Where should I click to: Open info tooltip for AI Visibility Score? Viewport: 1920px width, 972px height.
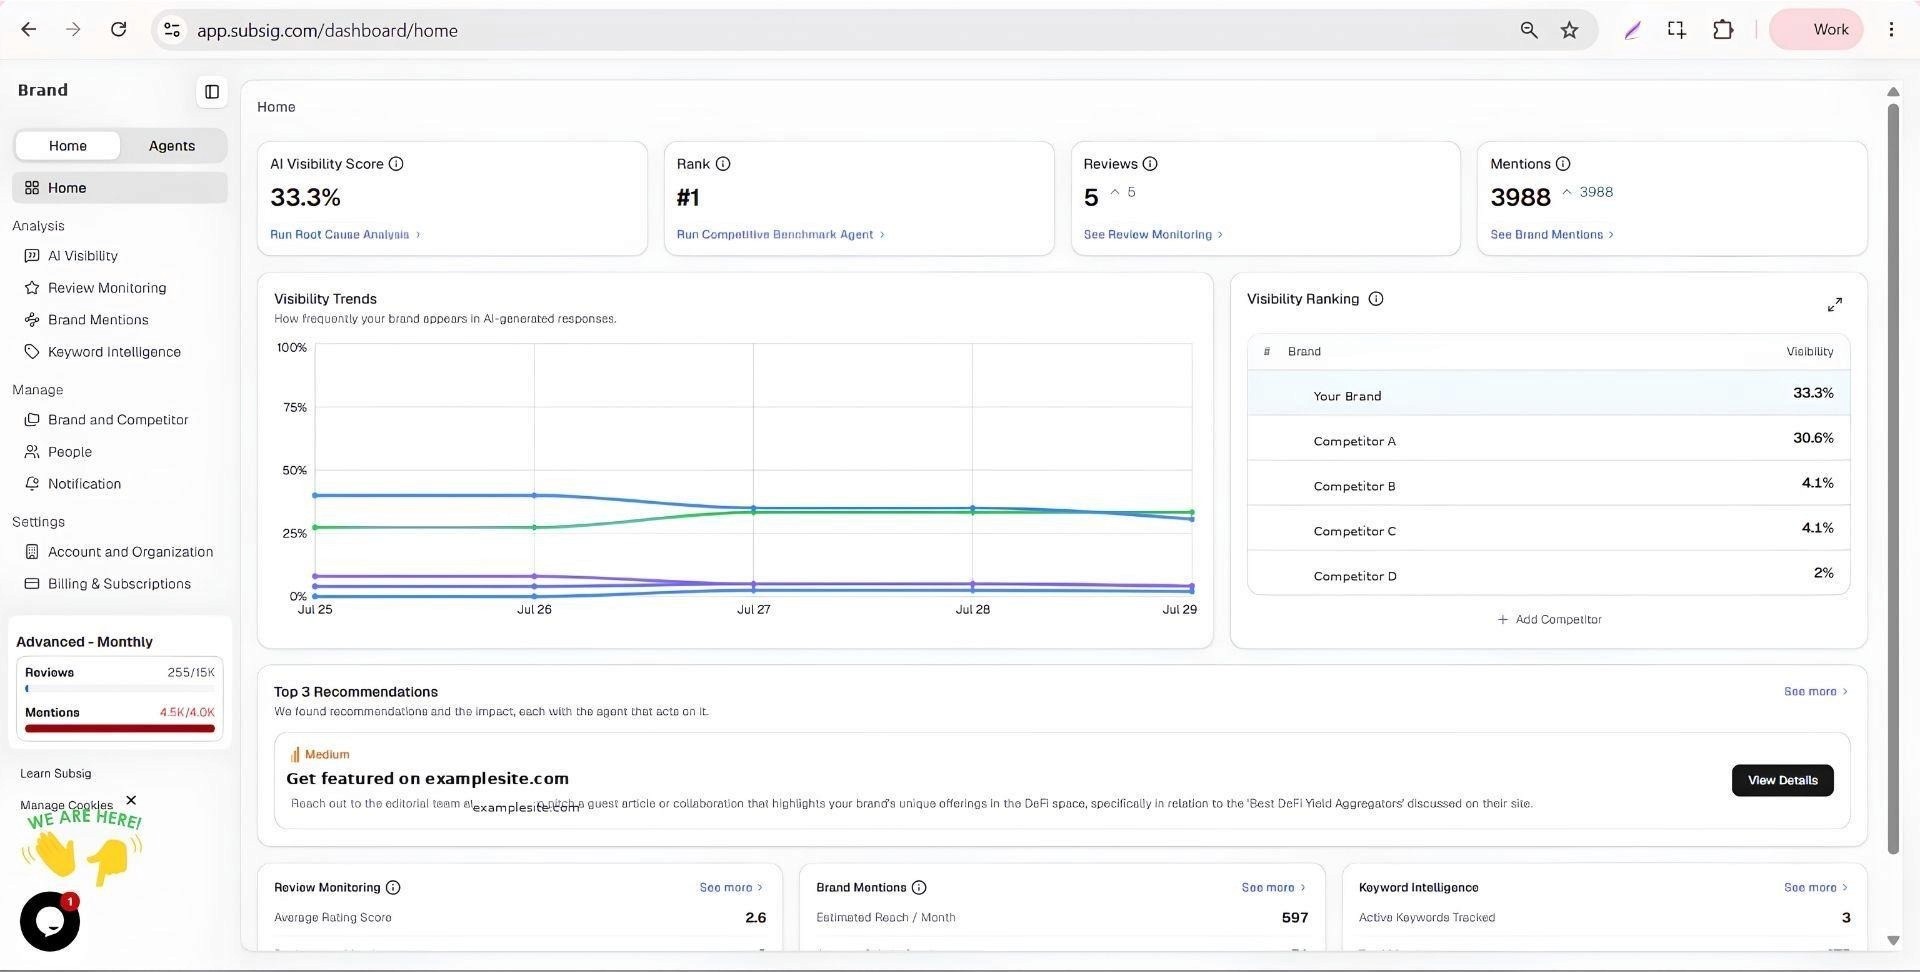click(x=396, y=164)
